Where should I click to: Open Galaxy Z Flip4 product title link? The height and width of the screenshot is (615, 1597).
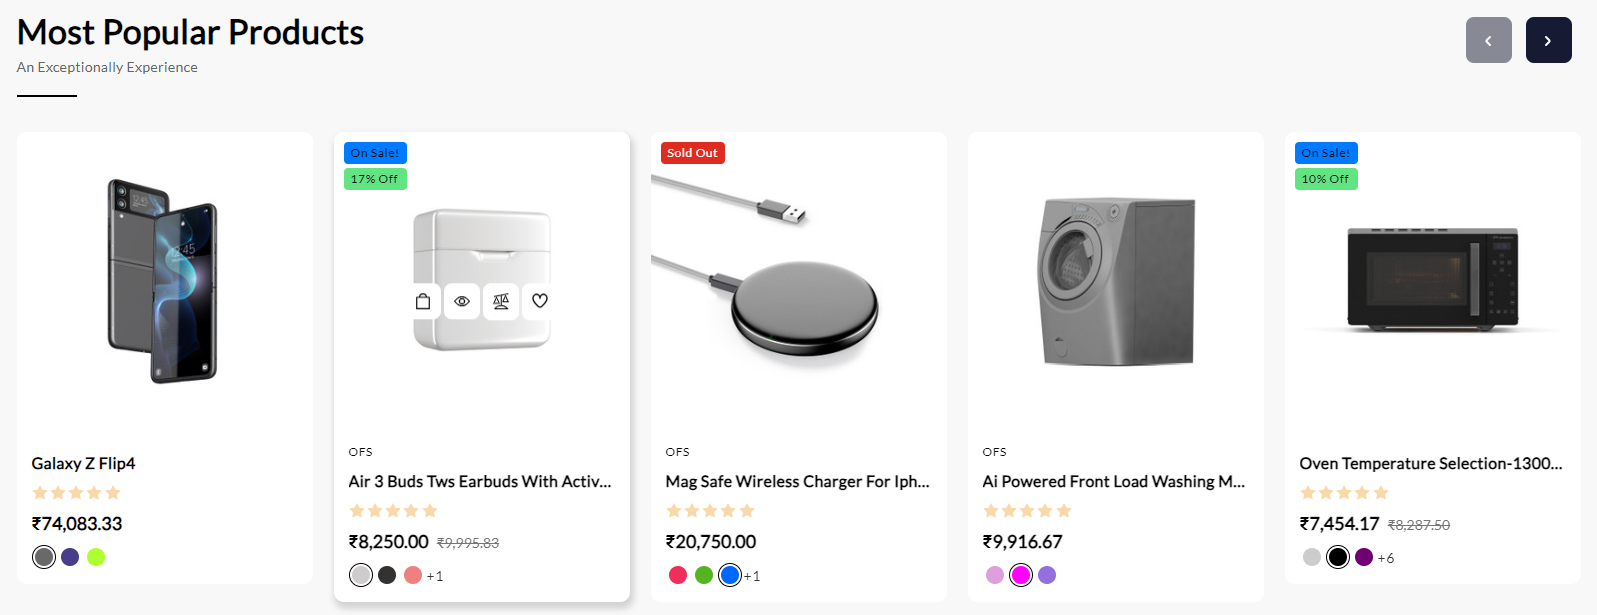pos(83,463)
